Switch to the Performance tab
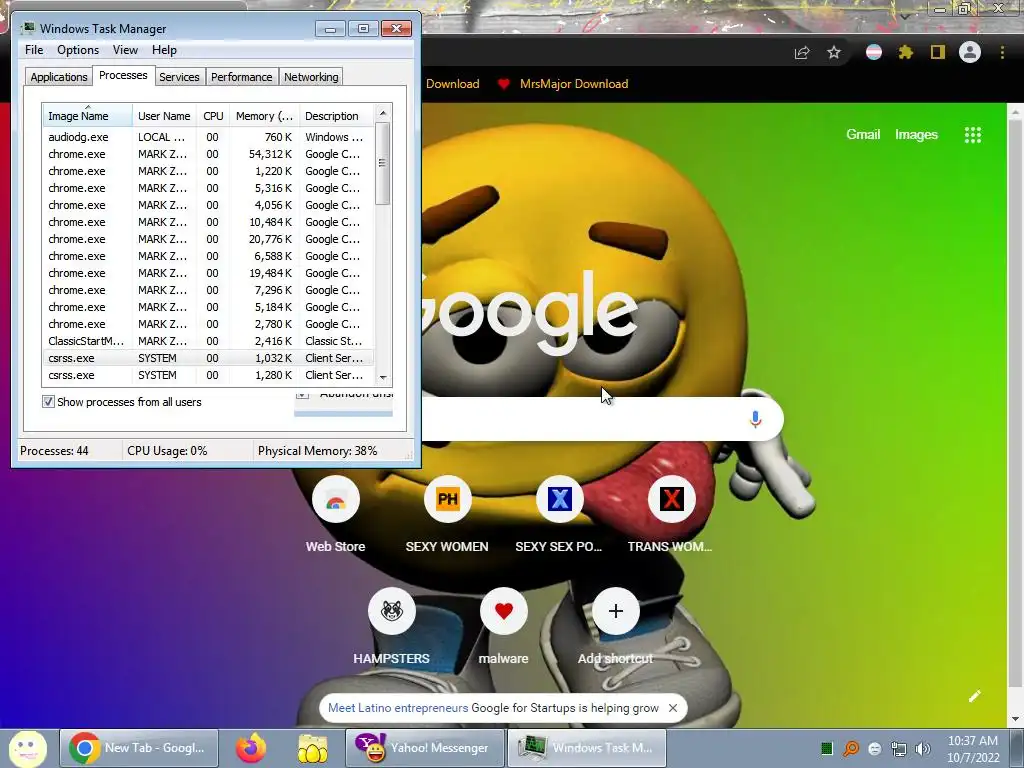The width and height of the screenshot is (1024, 768). [x=242, y=77]
